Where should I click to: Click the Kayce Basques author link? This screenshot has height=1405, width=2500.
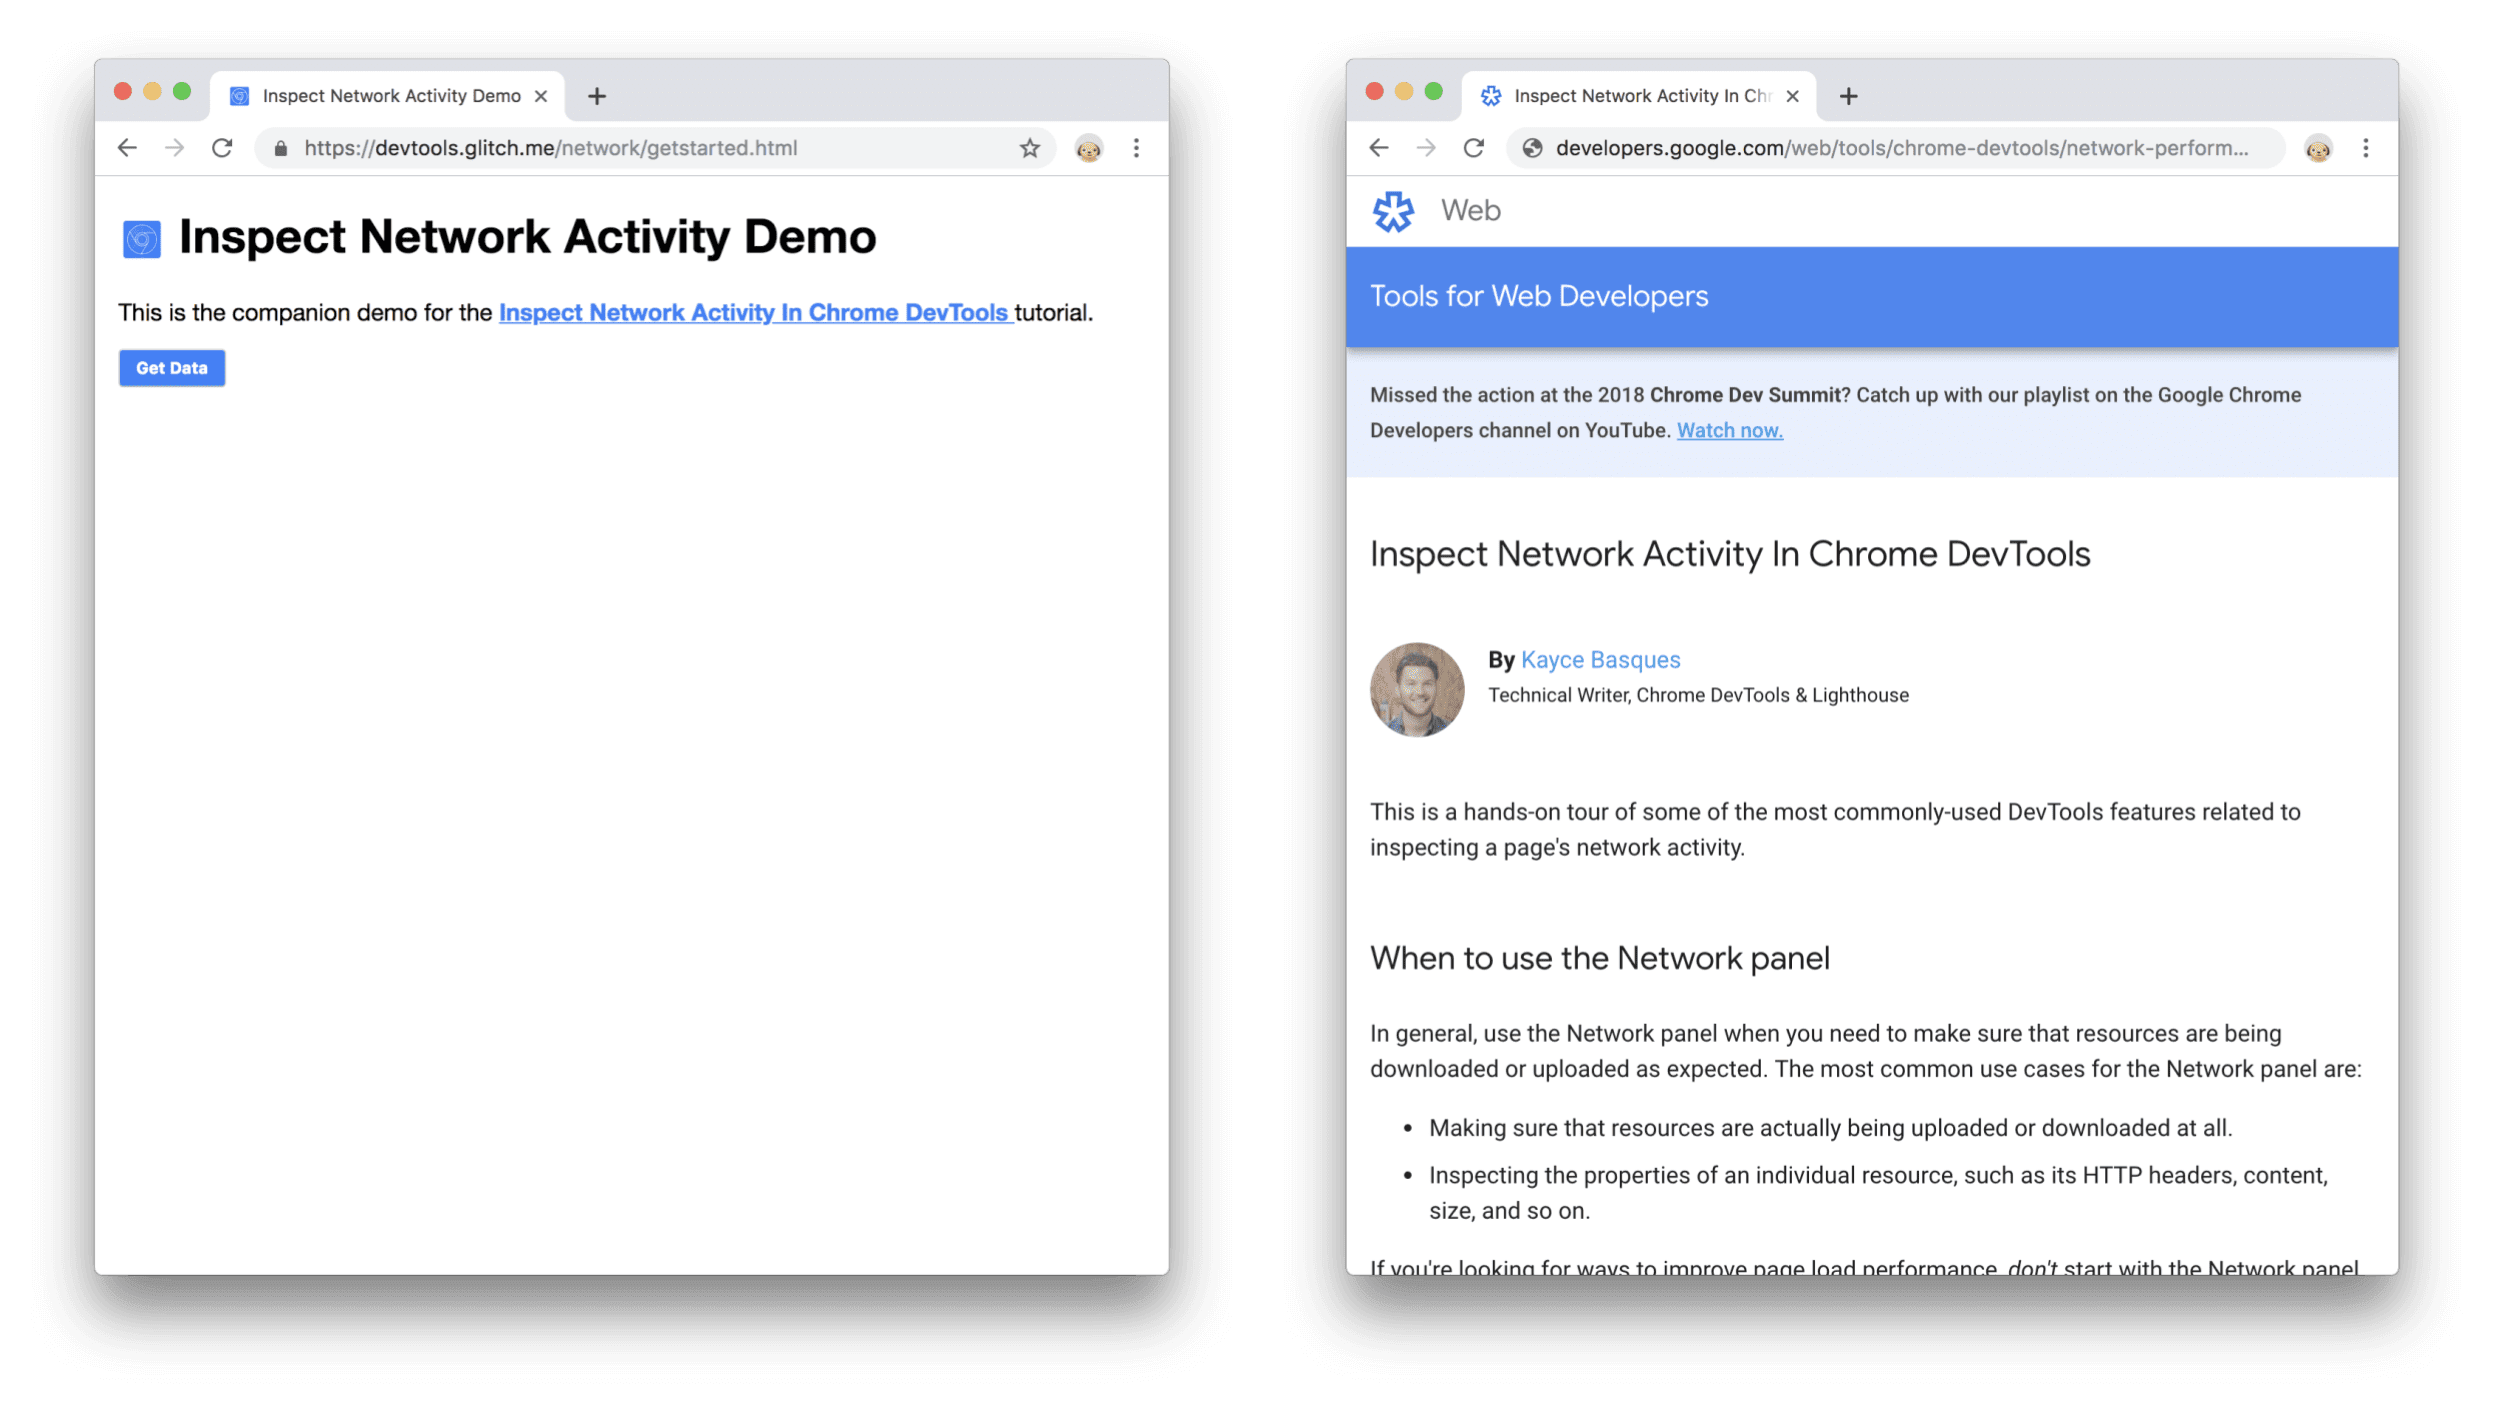click(1600, 660)
